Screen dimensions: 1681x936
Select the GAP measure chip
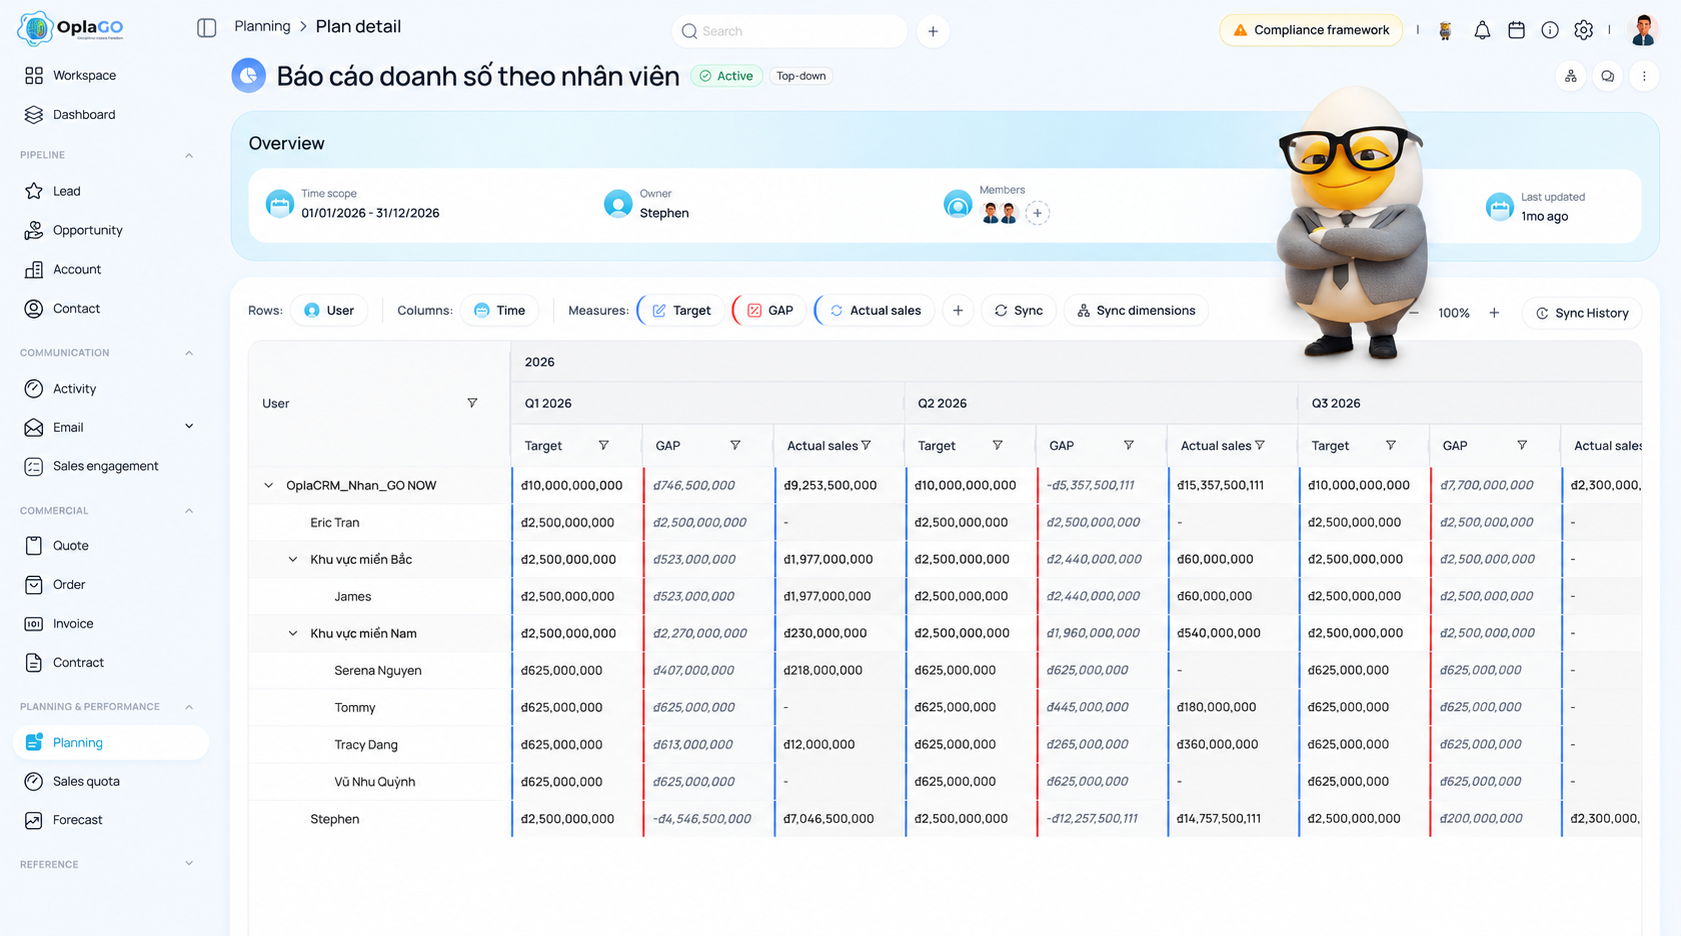pos(769,311)
